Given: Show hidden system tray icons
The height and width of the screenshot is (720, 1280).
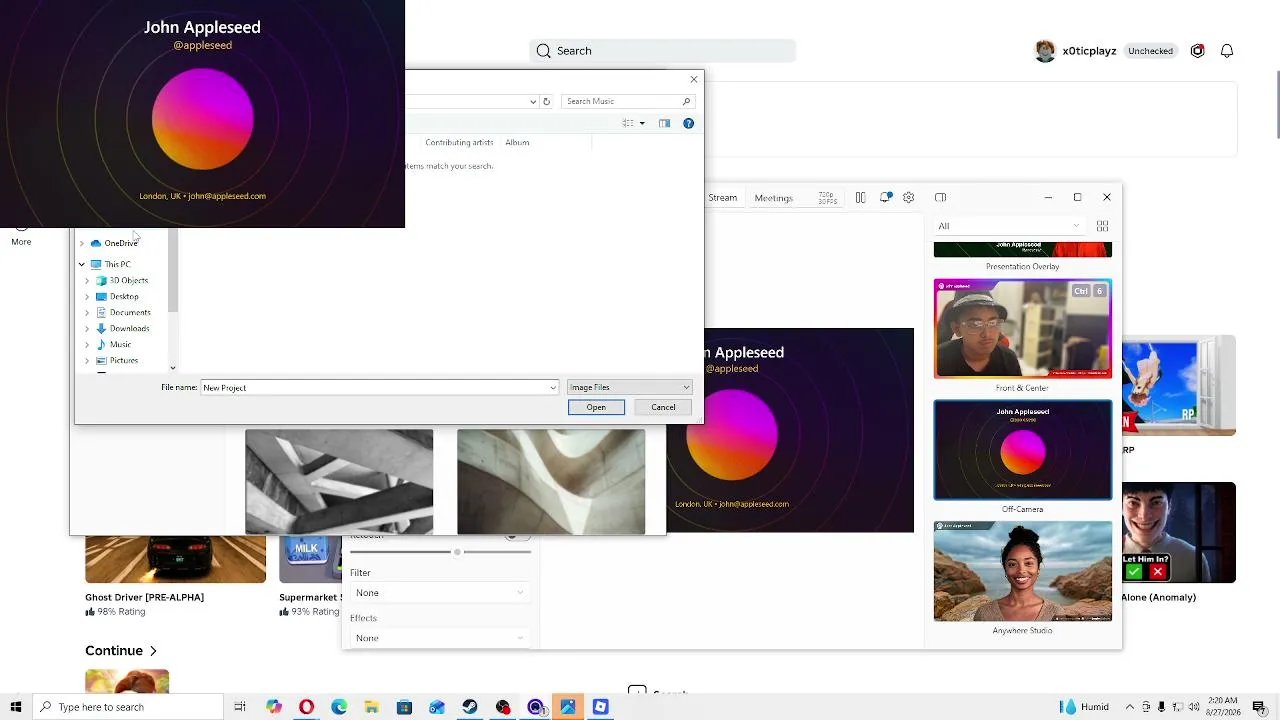Looking at the screenshot, I should 1130,707.
